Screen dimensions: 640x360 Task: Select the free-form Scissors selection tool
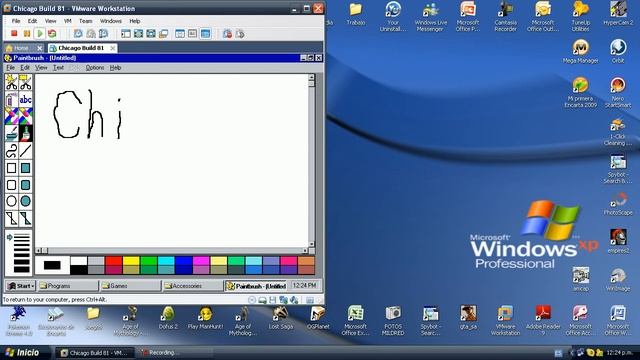11,82
